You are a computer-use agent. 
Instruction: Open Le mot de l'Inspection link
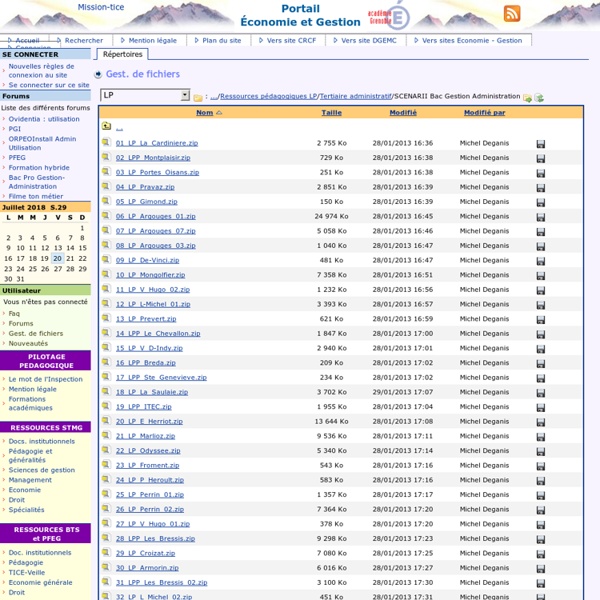pos(46,379)
